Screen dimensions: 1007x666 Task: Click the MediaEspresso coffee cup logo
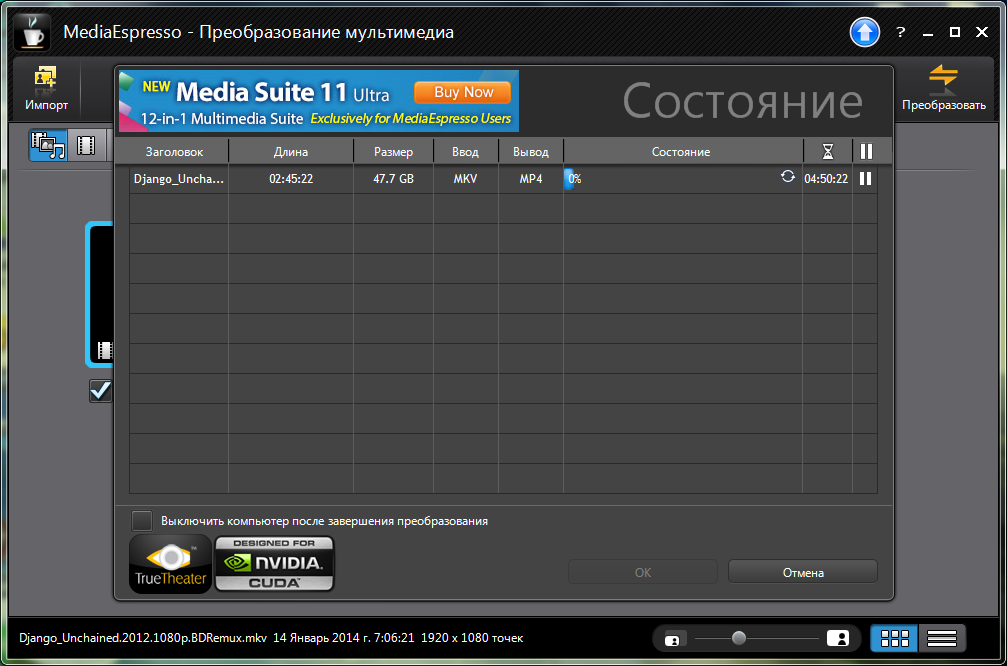(x=32, y=32)
